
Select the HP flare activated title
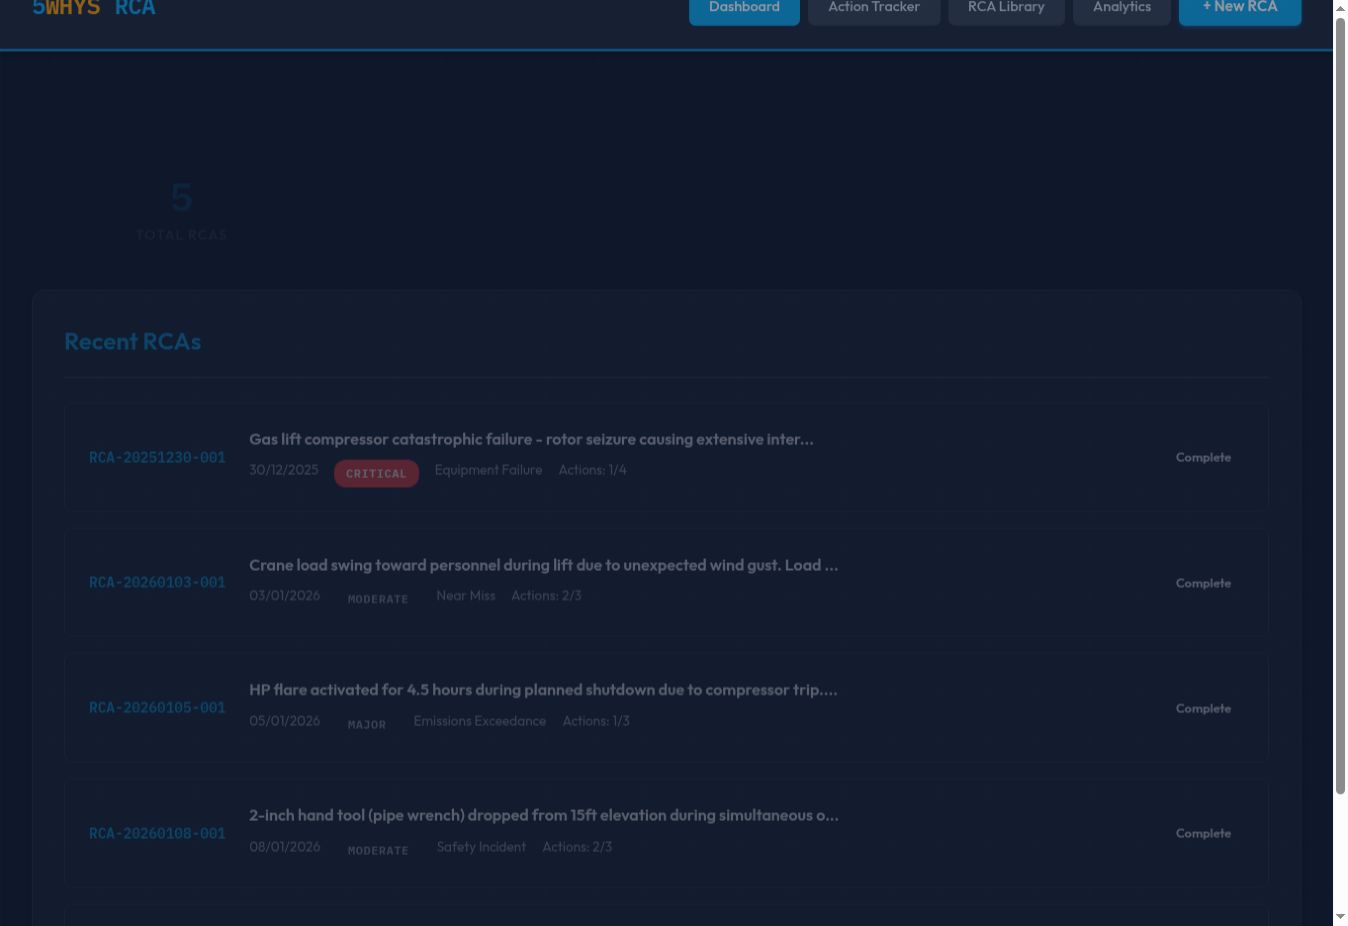coord(543,690)
